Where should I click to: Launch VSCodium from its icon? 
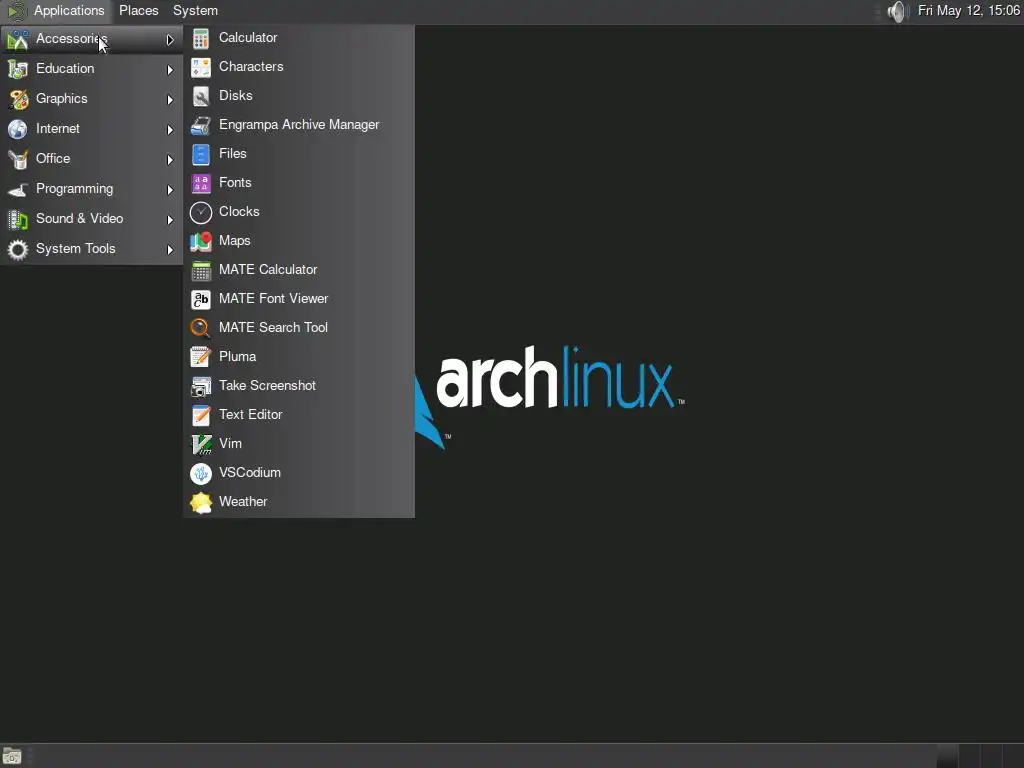[200, 473]
